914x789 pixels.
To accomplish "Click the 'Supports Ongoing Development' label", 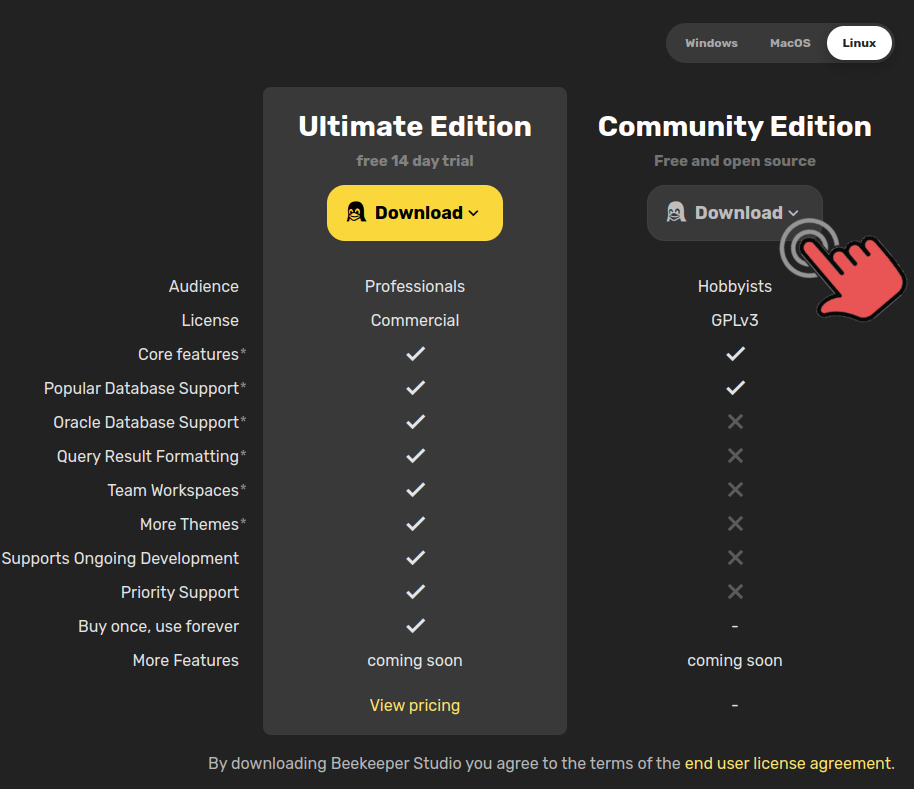I will point(120,558).
